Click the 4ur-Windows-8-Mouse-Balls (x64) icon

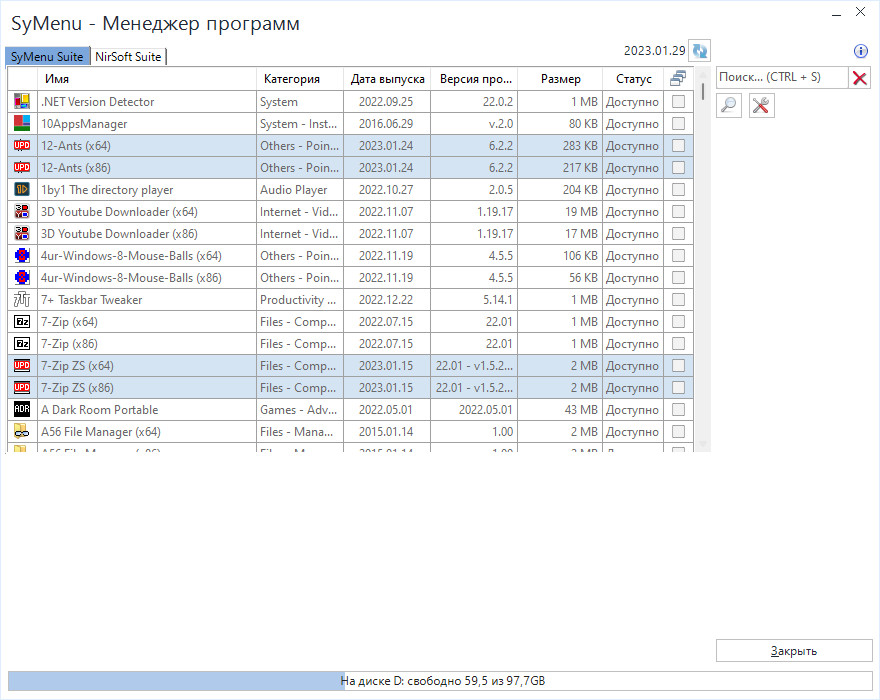click(x=22, y=255)
